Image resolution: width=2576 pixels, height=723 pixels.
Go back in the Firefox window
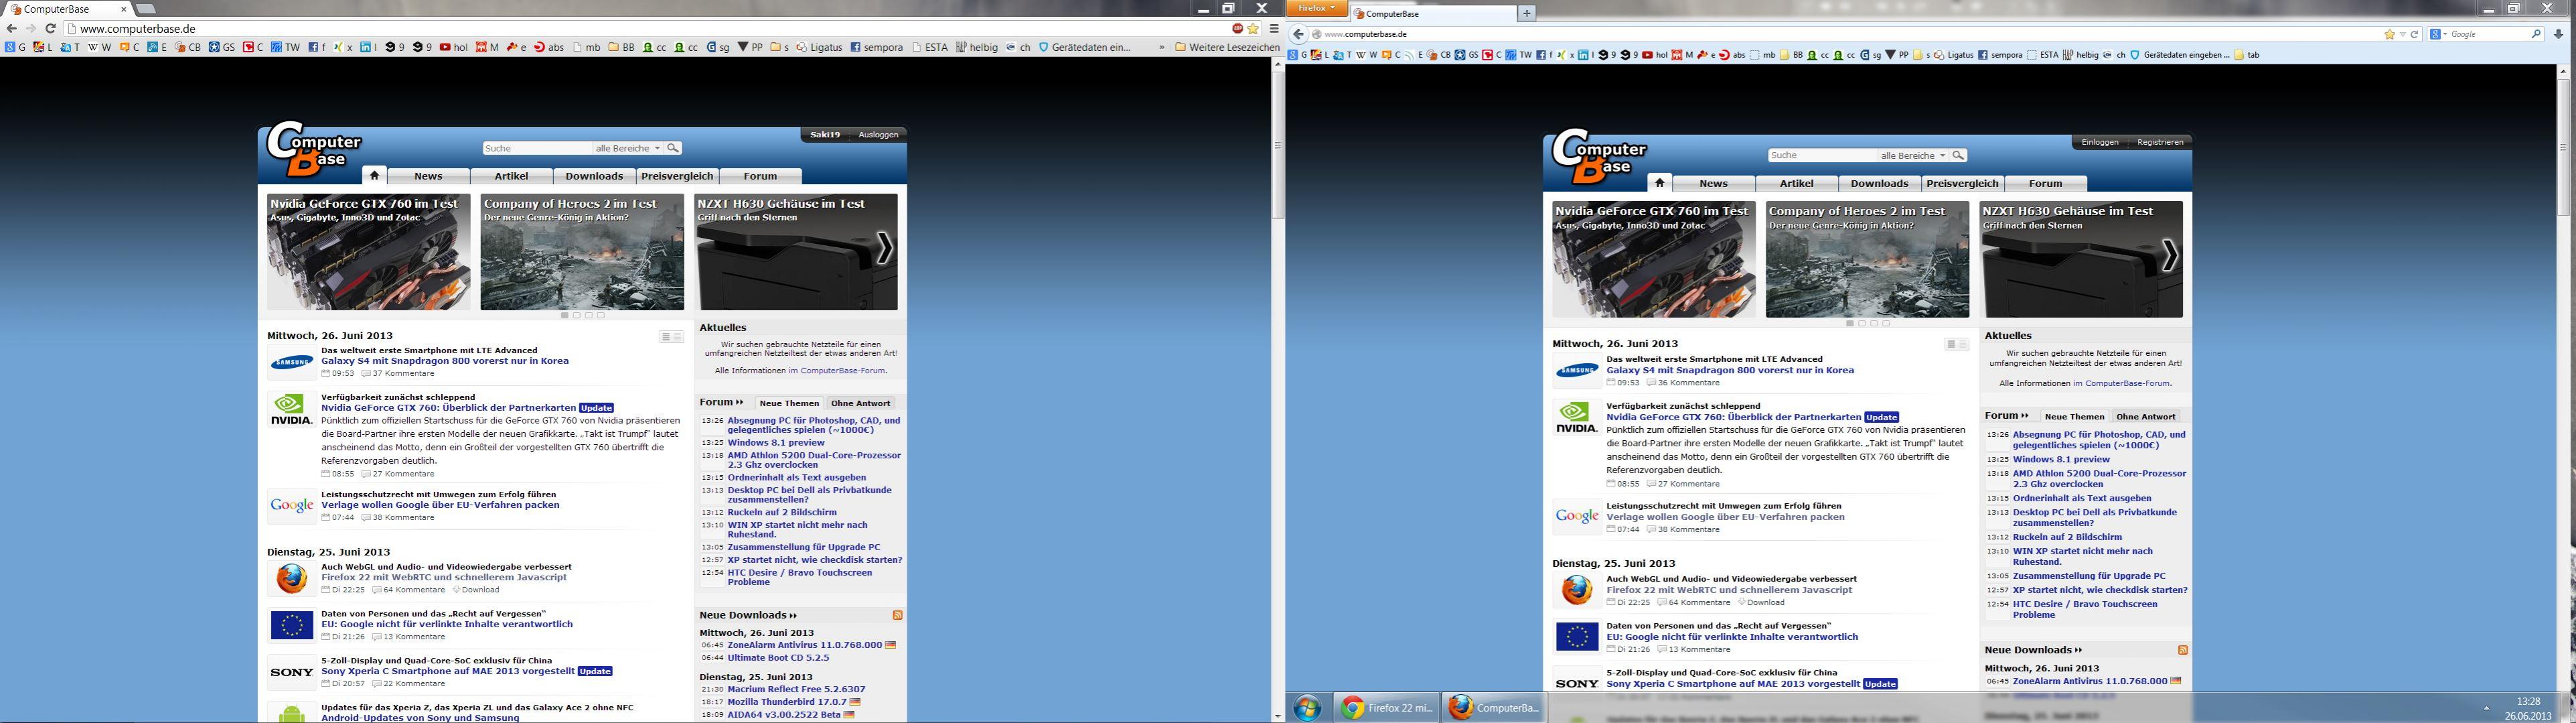point(1299,34)
